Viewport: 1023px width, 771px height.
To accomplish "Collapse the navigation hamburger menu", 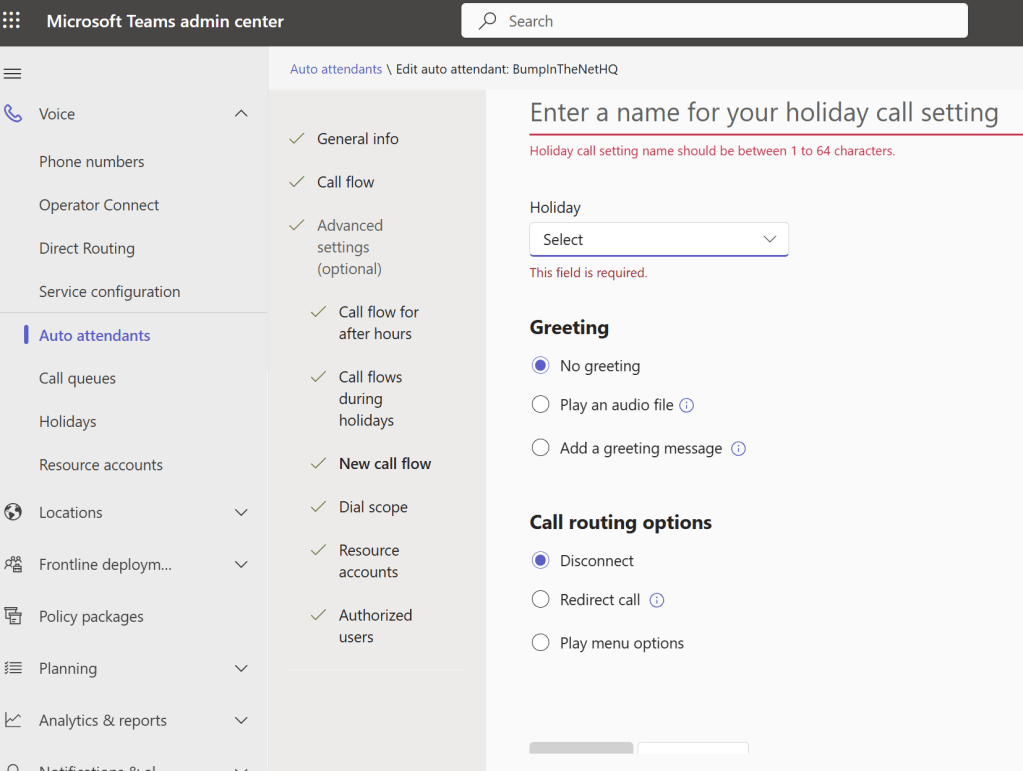I will pyautogui.click(x=13, y=74).
